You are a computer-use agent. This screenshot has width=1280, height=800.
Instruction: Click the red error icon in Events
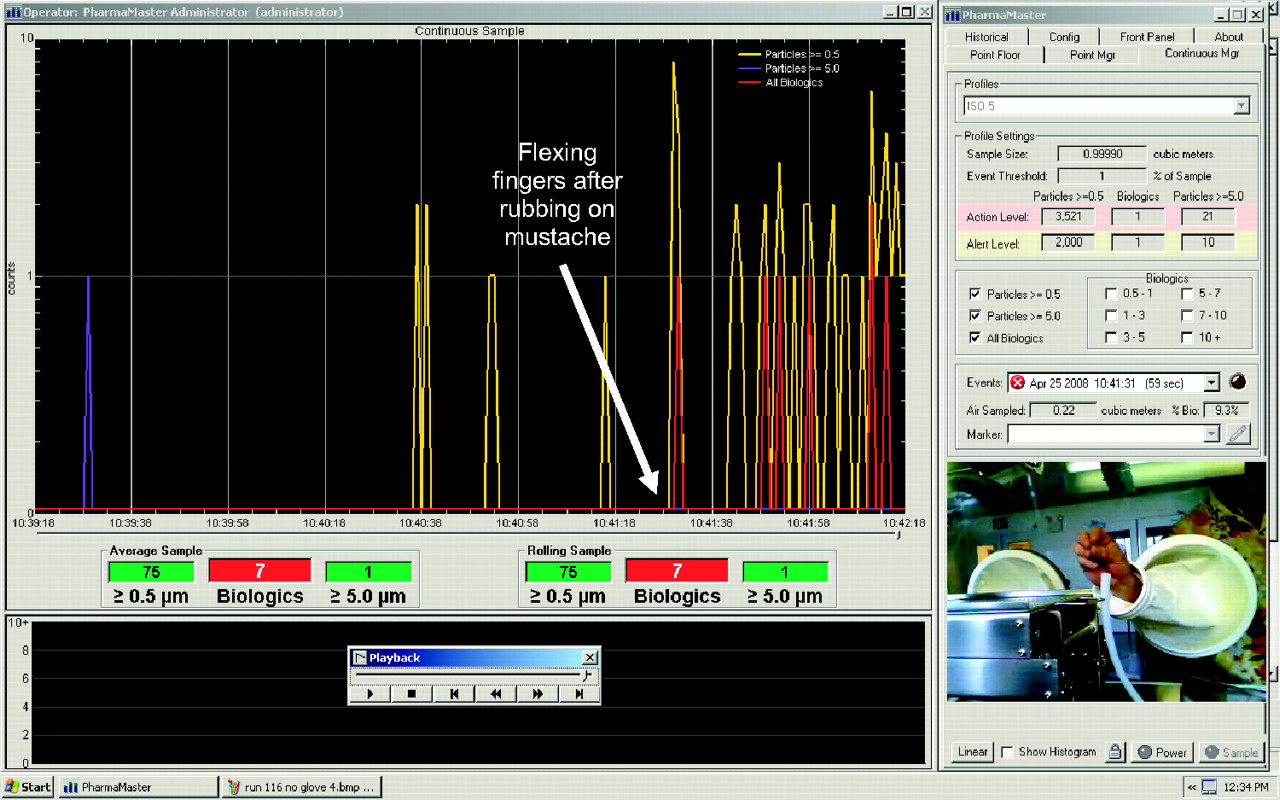pos(1017,382)
